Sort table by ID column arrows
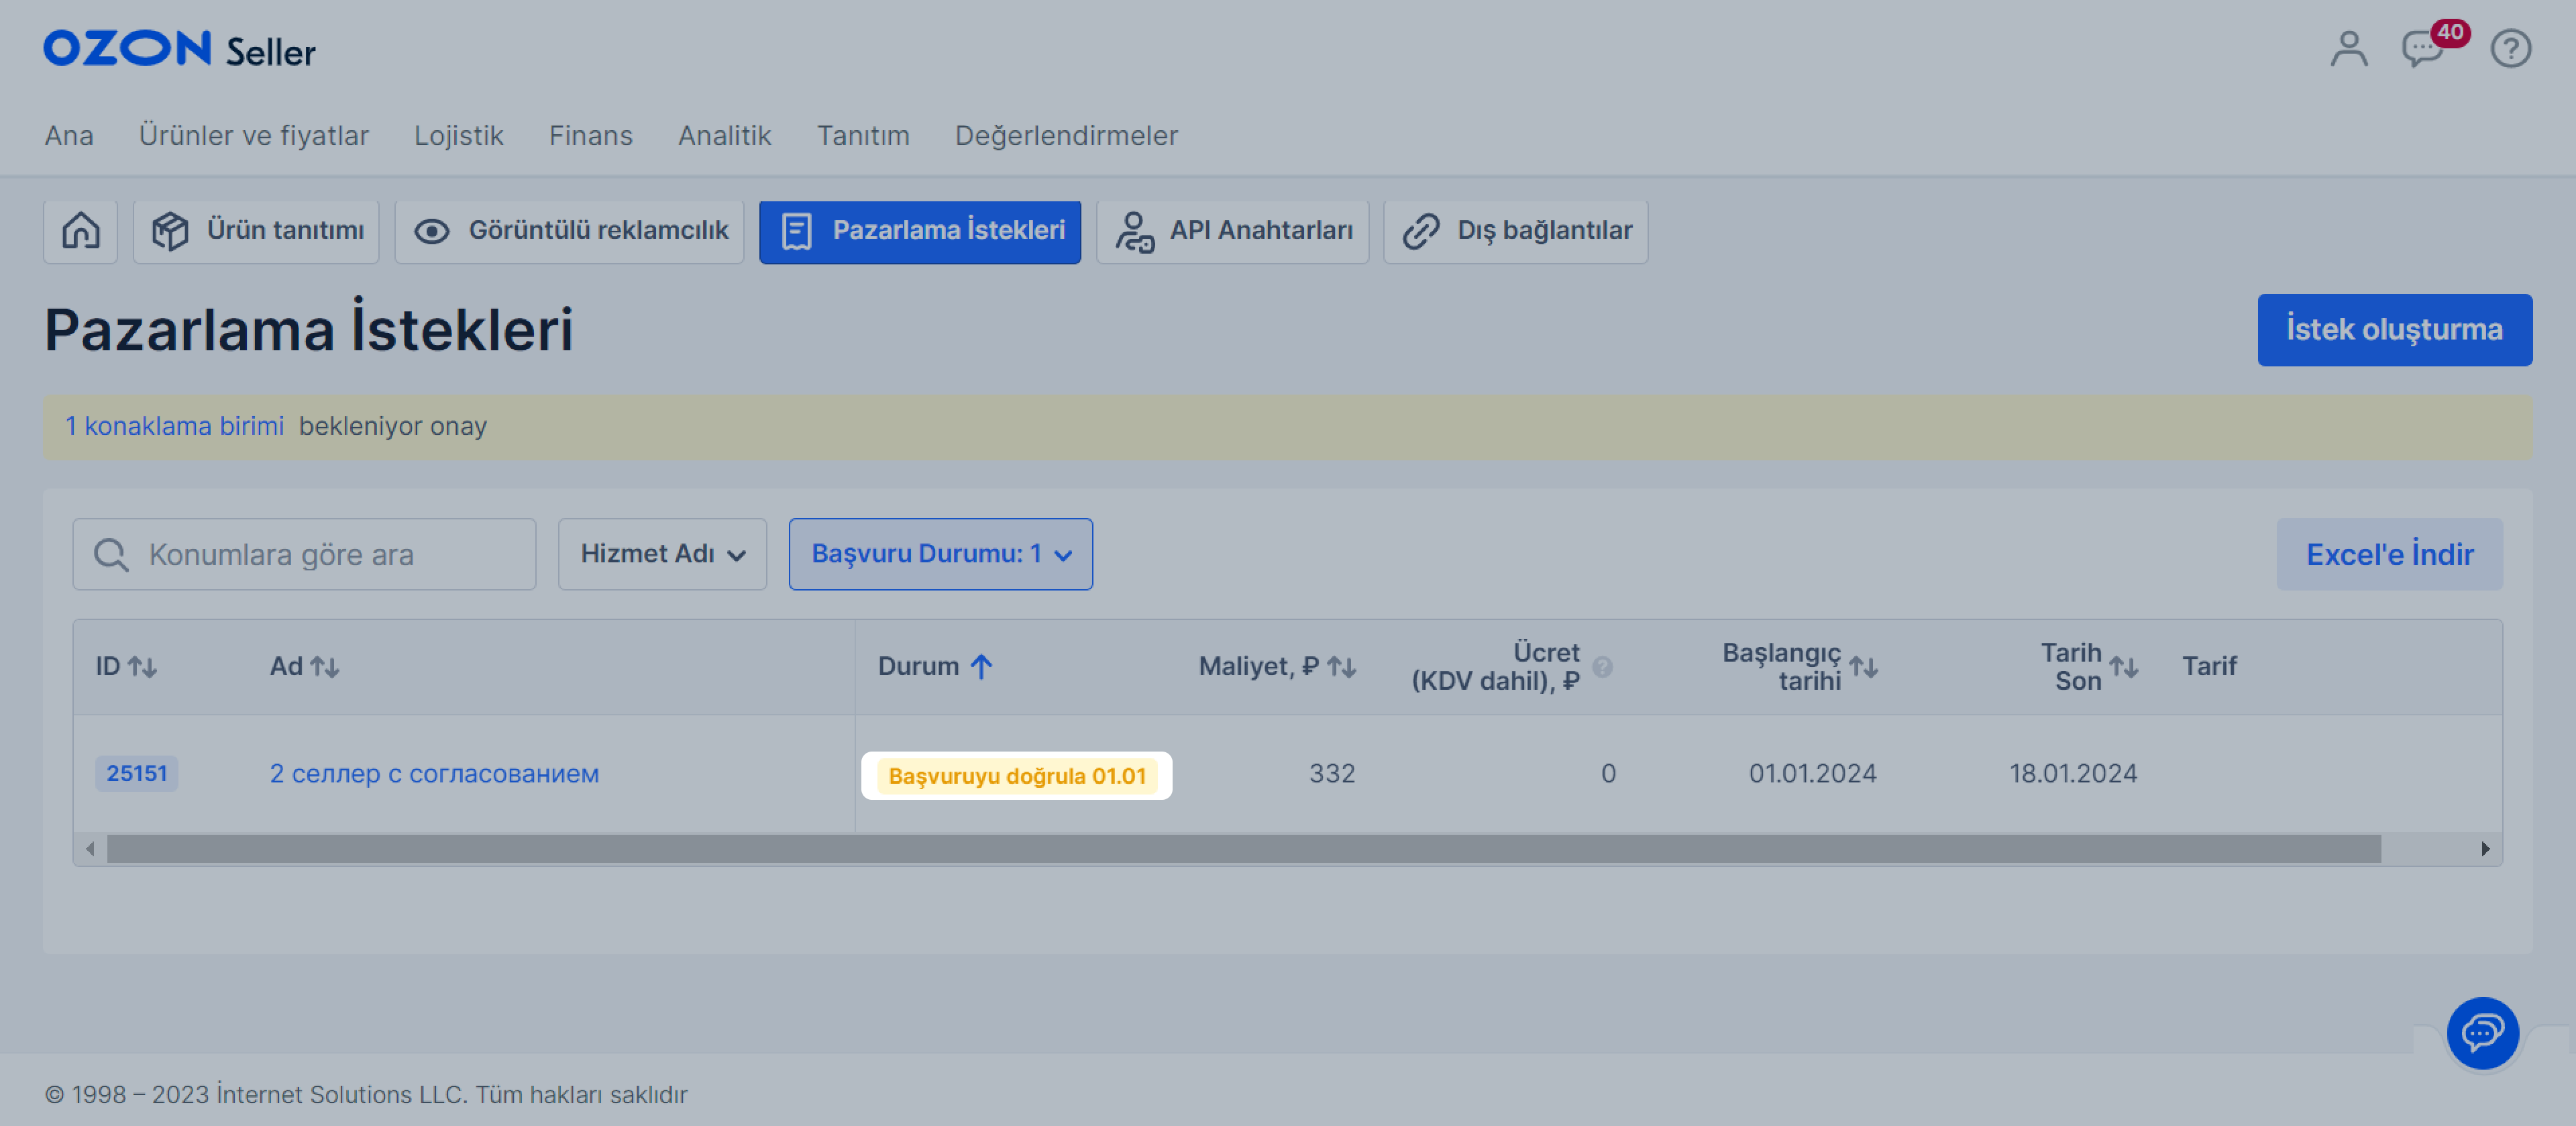The height and width of the screenshot is (1126, 2576). (x=143, y=666)
